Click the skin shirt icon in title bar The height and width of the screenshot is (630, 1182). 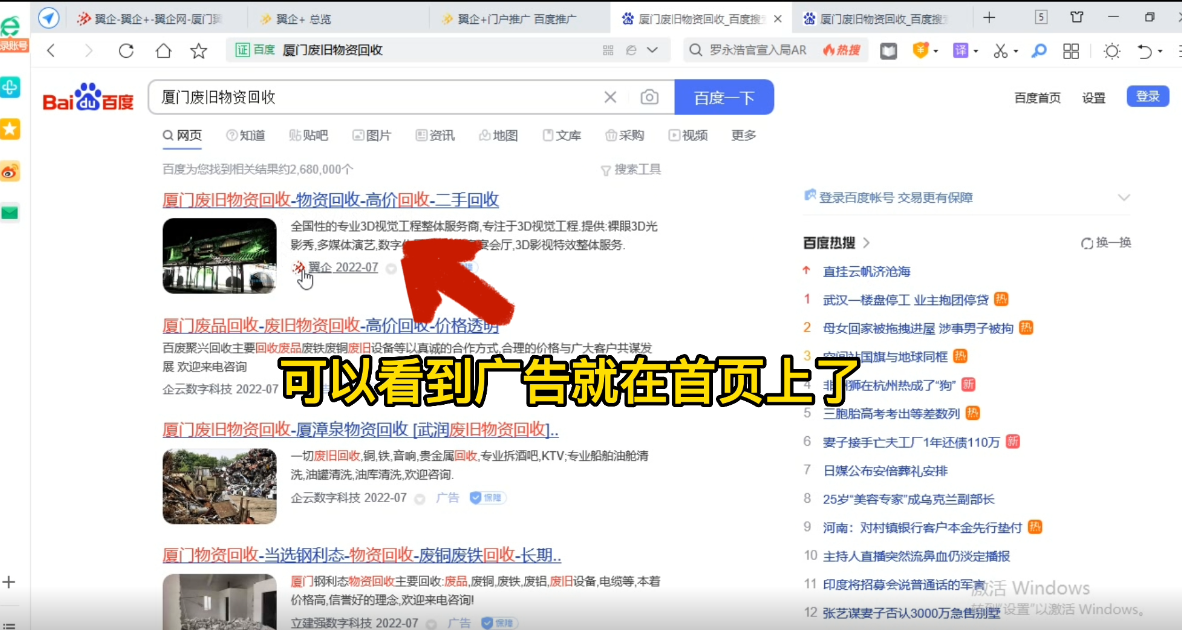coord(1076,17)
